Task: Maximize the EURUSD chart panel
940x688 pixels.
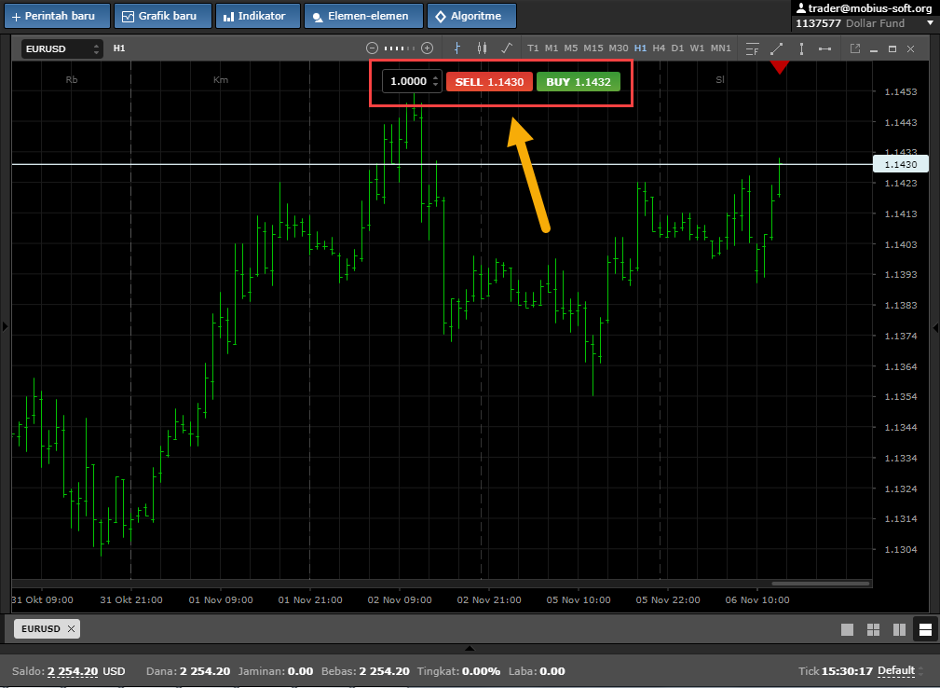Action: tap(892, 49)
